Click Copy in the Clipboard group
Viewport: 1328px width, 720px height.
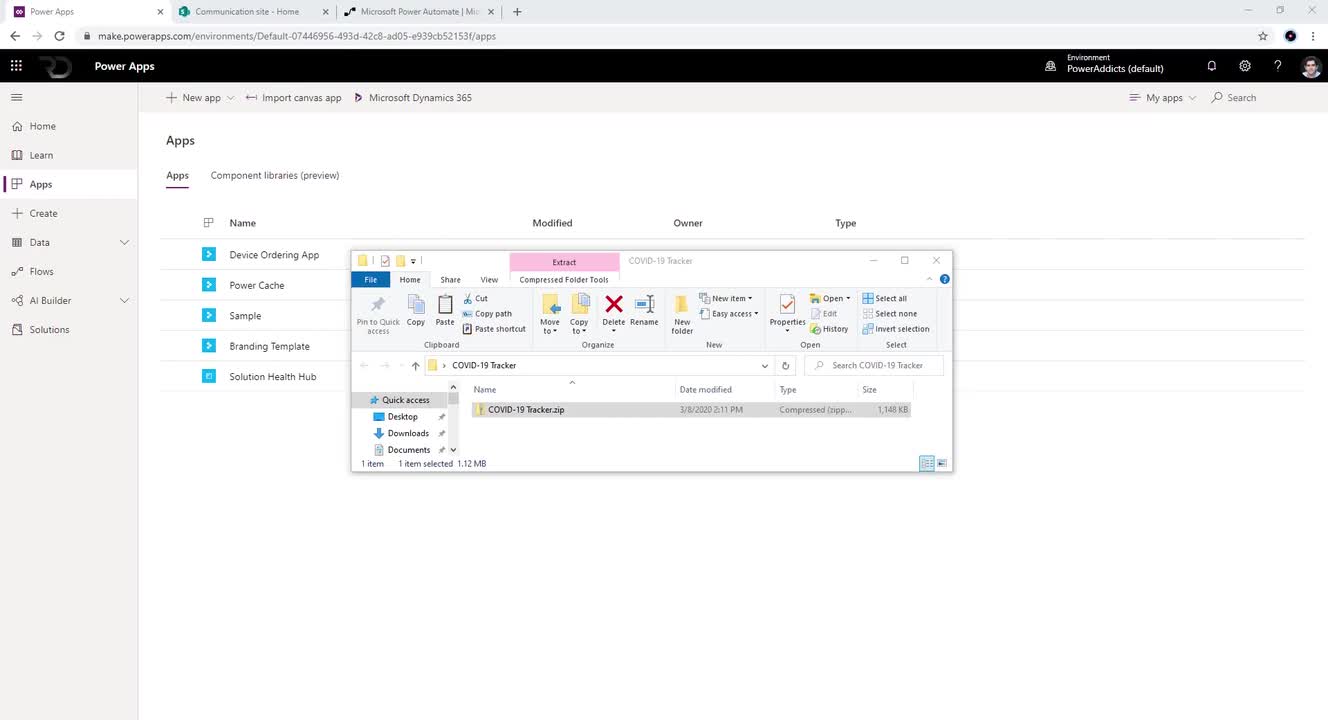pyautogui.click(x=416, y=310)
